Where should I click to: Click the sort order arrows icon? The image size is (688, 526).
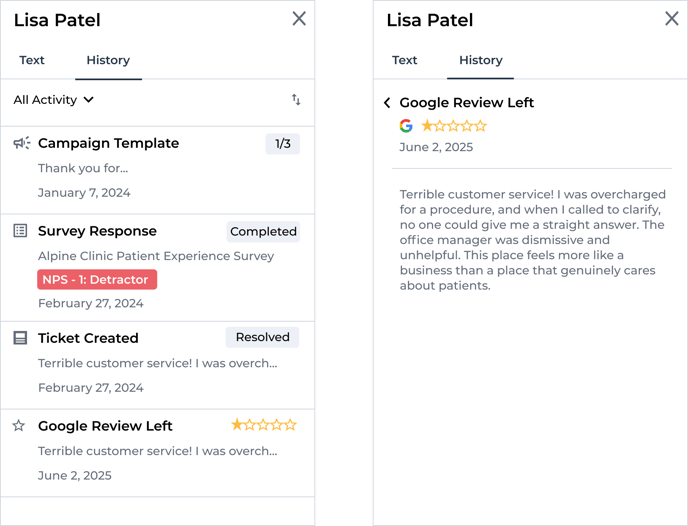coord(296,100)
